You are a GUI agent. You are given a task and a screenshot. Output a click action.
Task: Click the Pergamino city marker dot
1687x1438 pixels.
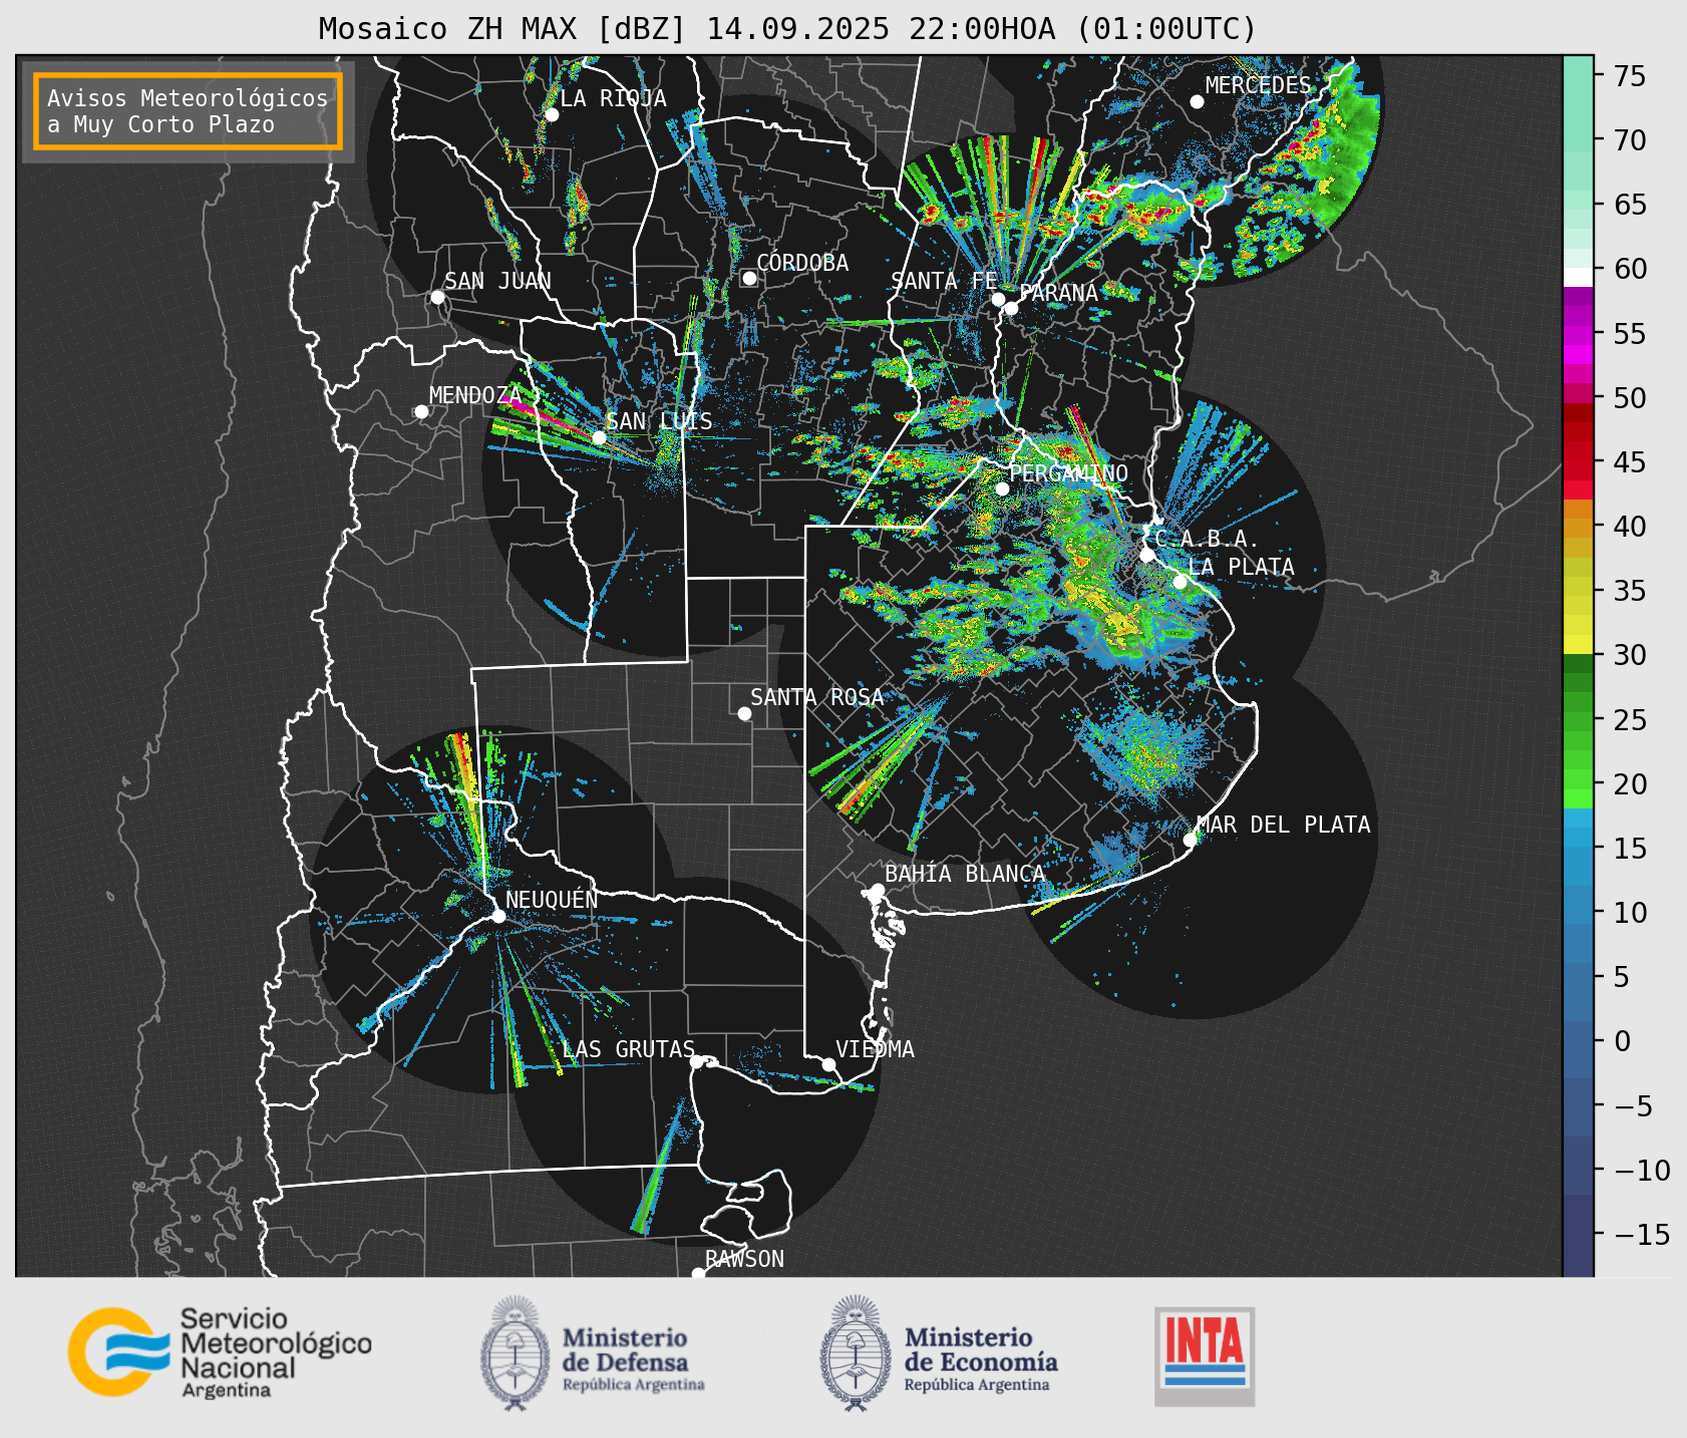click(1002, 489)
